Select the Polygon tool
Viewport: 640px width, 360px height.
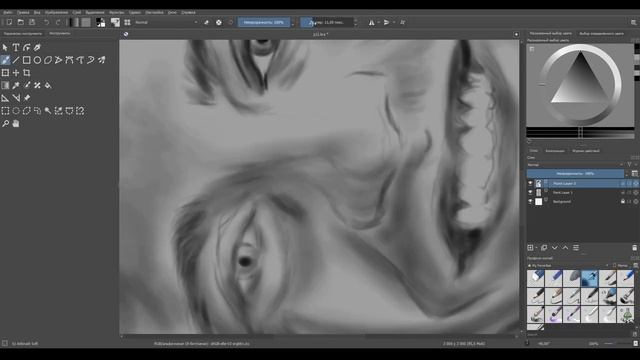[x=48, y=60]
